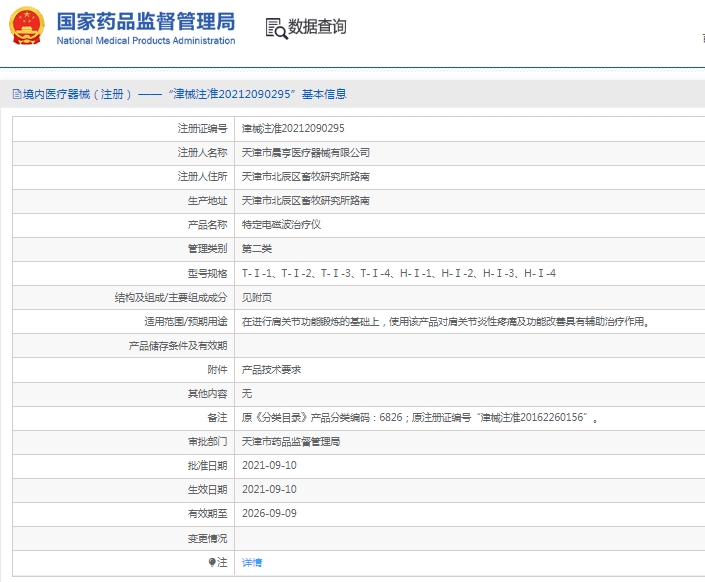Image resolution: width=705 pixels, height=582 pixels.
Task: Click approval department 天津市药品监督管理局
Action: 291,442
